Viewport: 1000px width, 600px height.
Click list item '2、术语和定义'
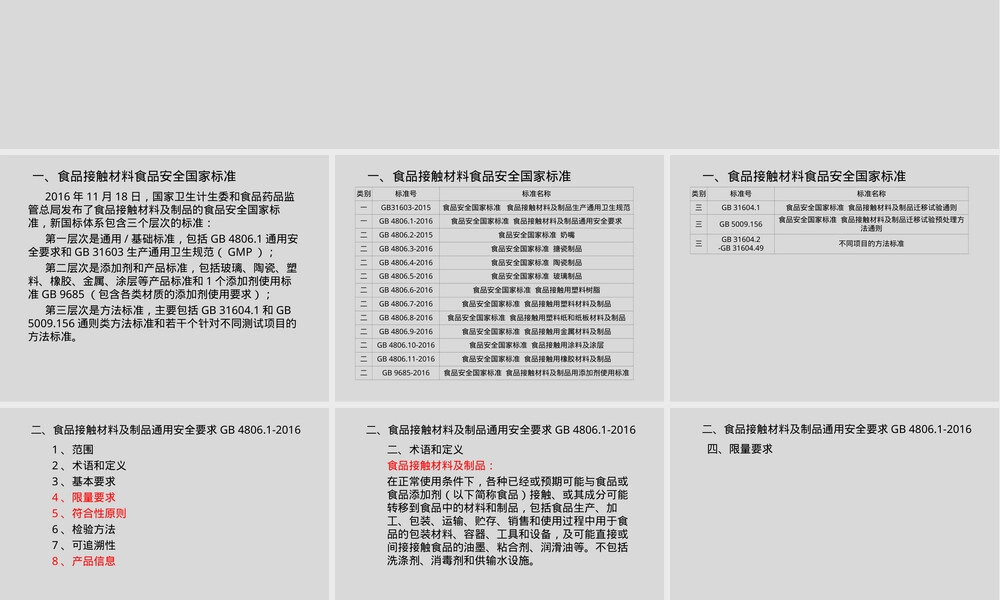tap(89, 465)
